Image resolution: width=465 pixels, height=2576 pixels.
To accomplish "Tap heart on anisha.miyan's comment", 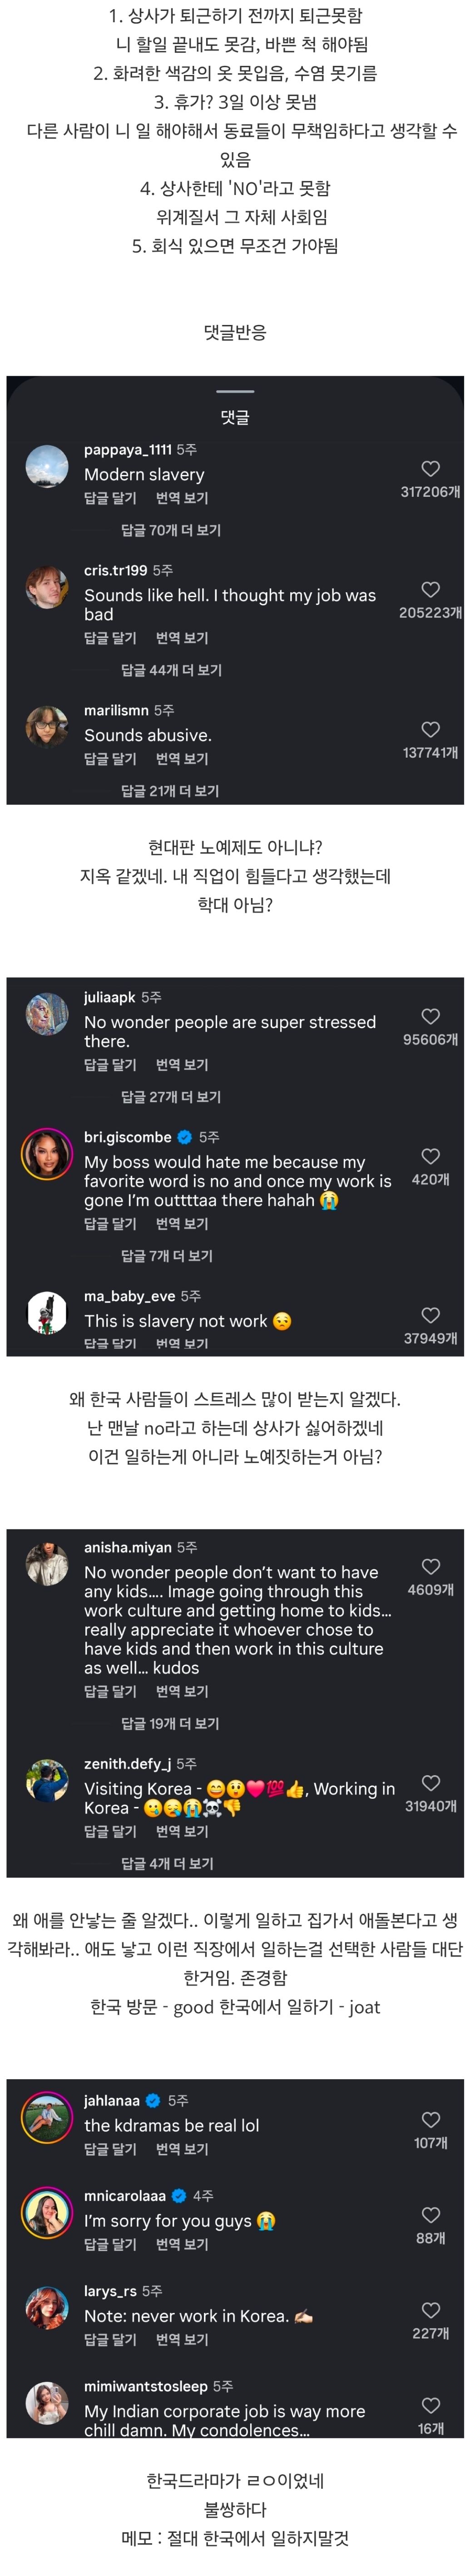I will [430, 1566].
